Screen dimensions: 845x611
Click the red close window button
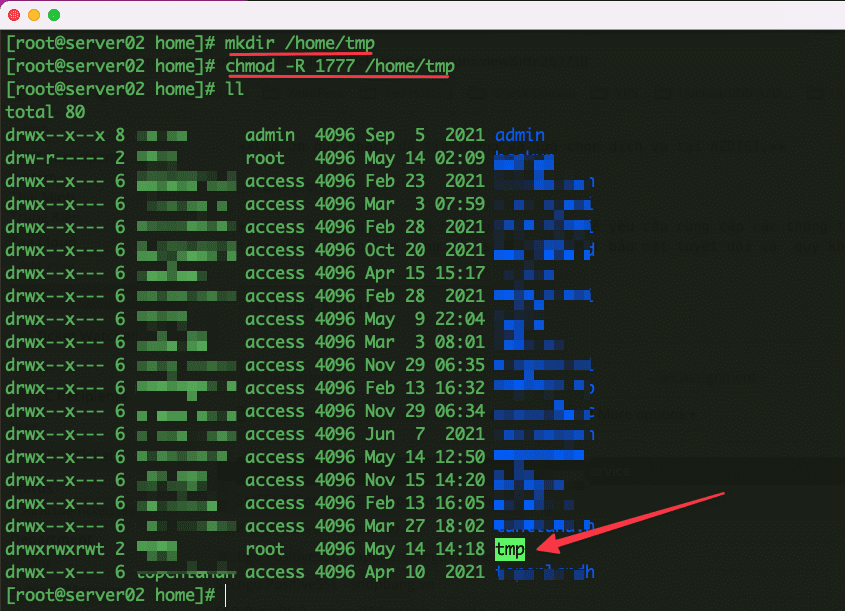click(x=14, y=15)
